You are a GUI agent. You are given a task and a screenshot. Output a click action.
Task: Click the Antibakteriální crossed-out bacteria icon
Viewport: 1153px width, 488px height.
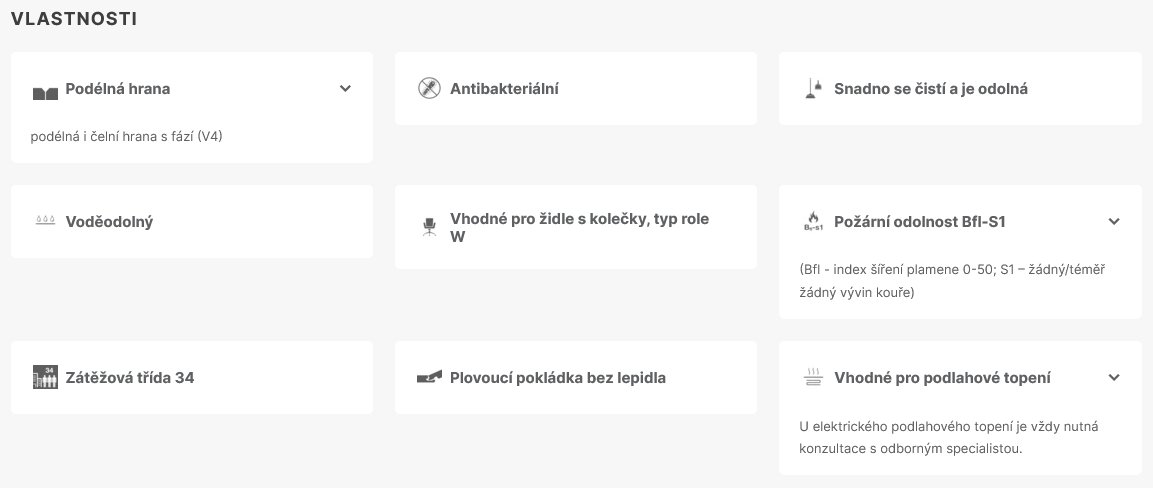tap(429, 89)
